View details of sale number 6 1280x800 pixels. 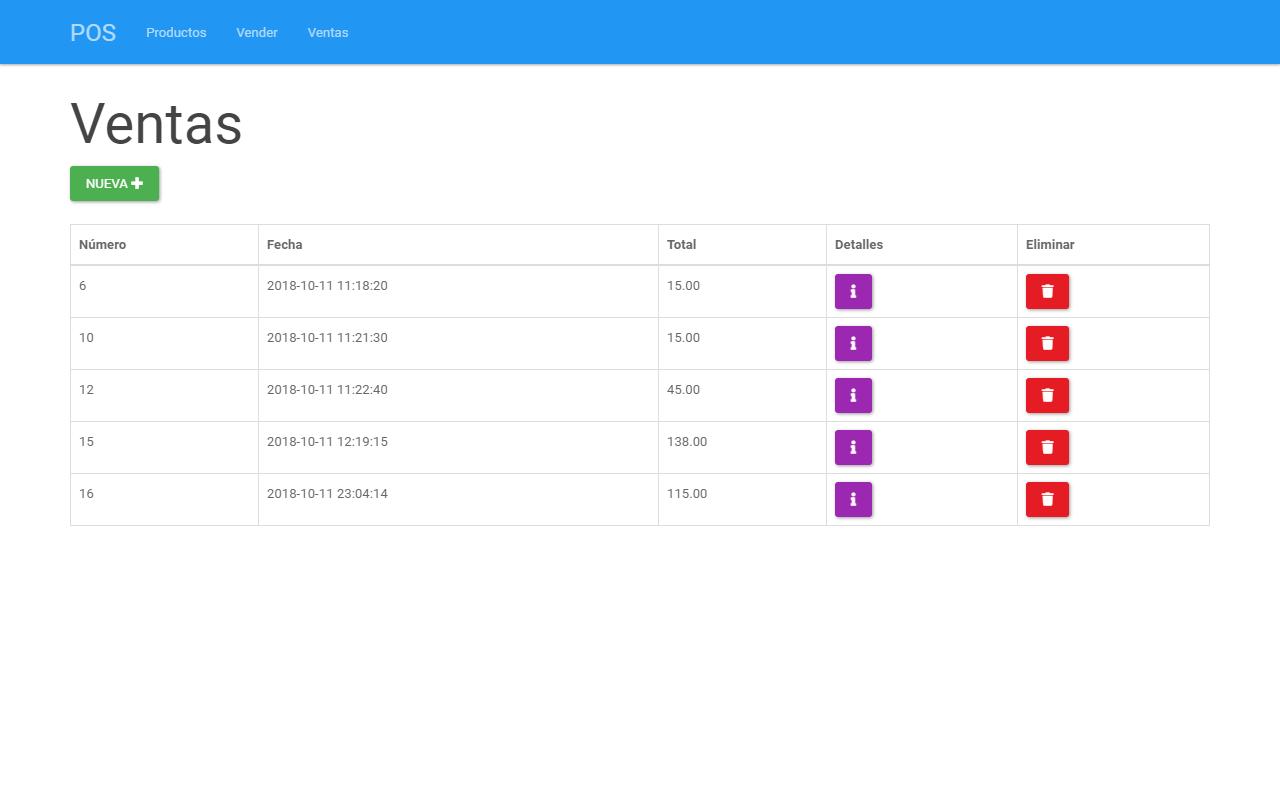[853, 291]
